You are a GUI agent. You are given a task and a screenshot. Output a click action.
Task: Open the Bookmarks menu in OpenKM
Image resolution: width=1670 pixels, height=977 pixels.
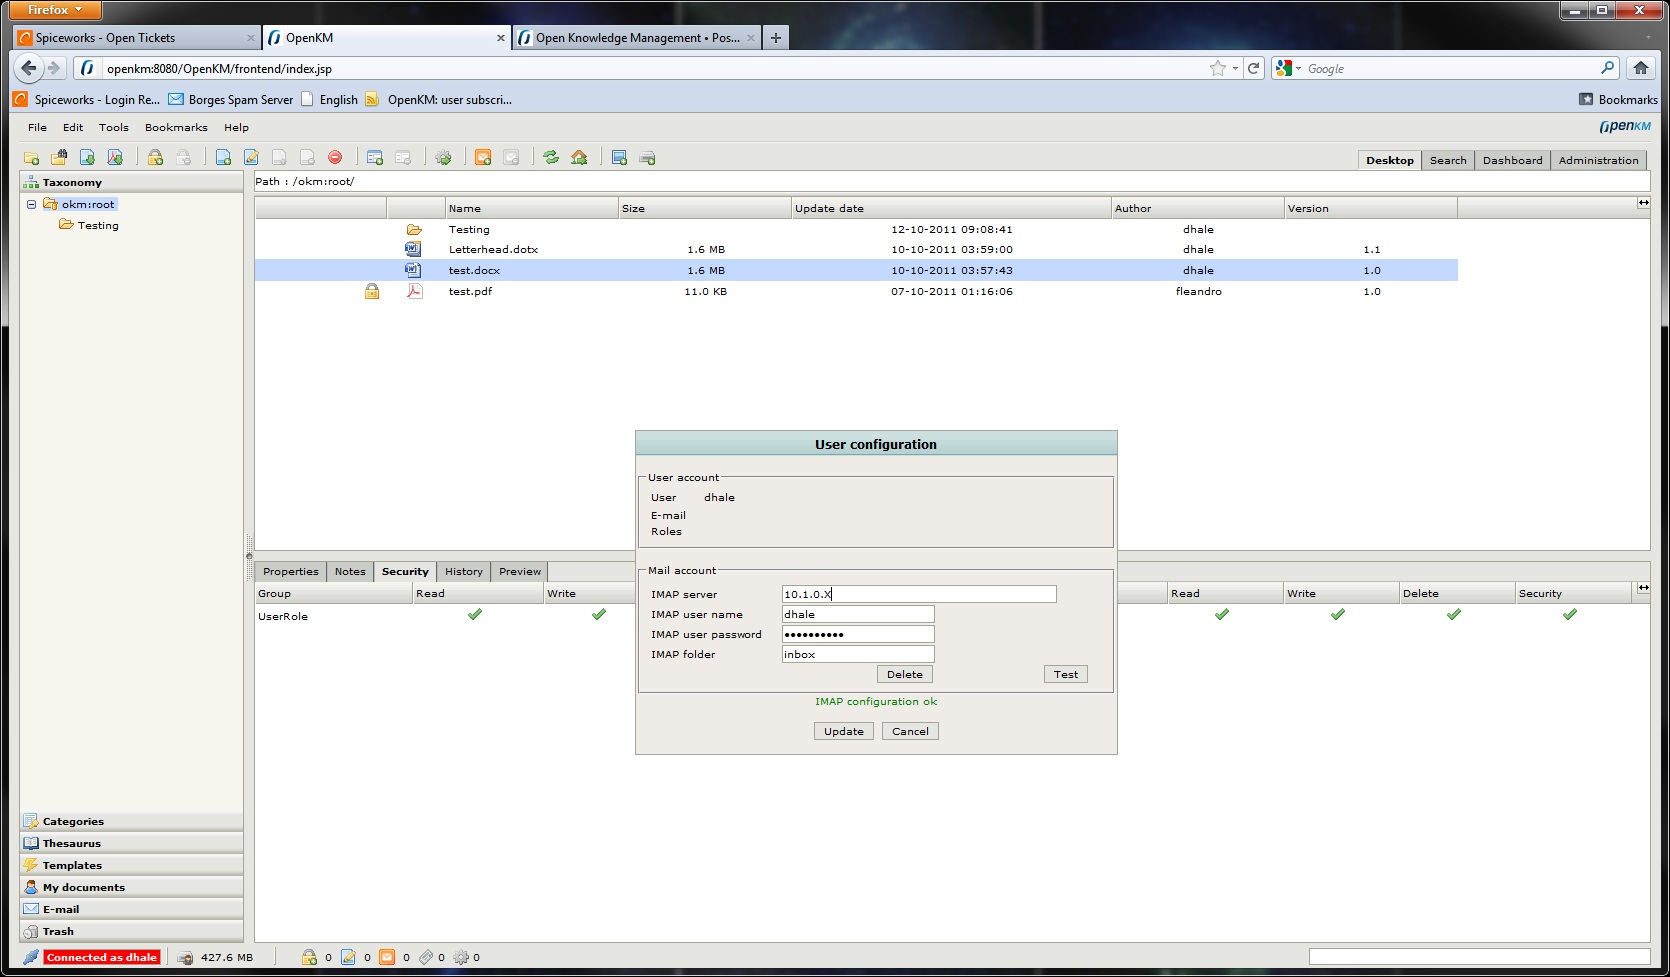(x=176, y=128)
